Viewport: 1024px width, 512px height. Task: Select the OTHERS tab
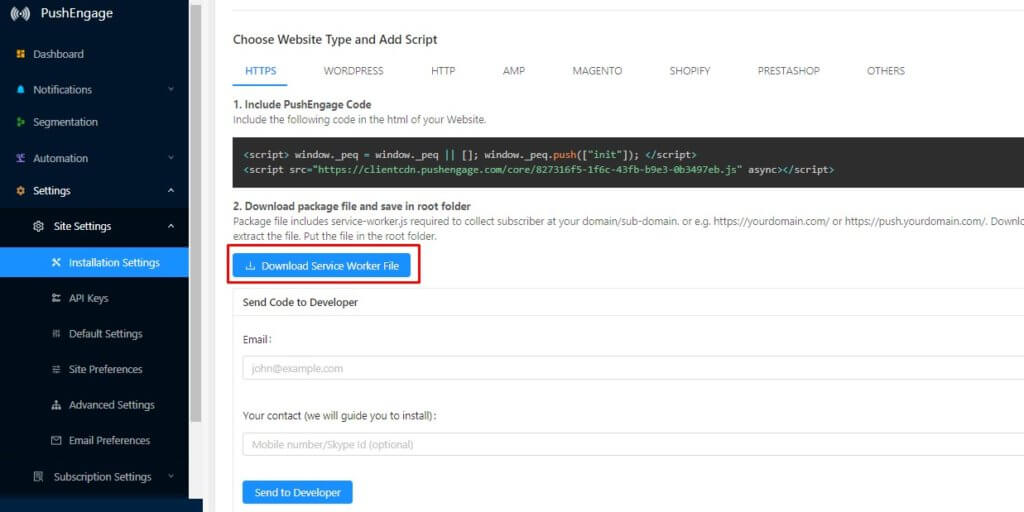(886, 71)
